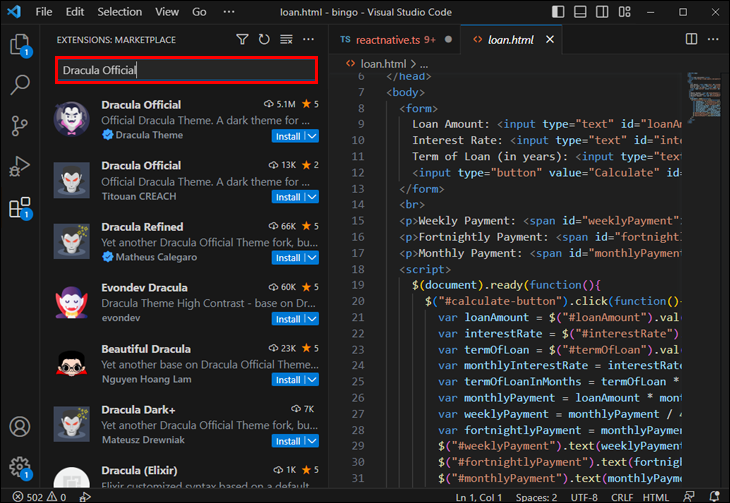Open the Edit menu
Screen dimensions: 730x503
point(75,12)
